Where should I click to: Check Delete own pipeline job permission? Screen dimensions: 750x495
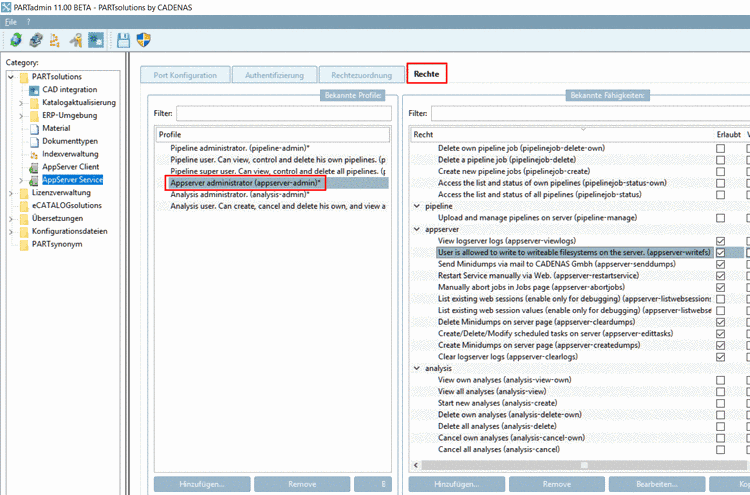[720, 148]
